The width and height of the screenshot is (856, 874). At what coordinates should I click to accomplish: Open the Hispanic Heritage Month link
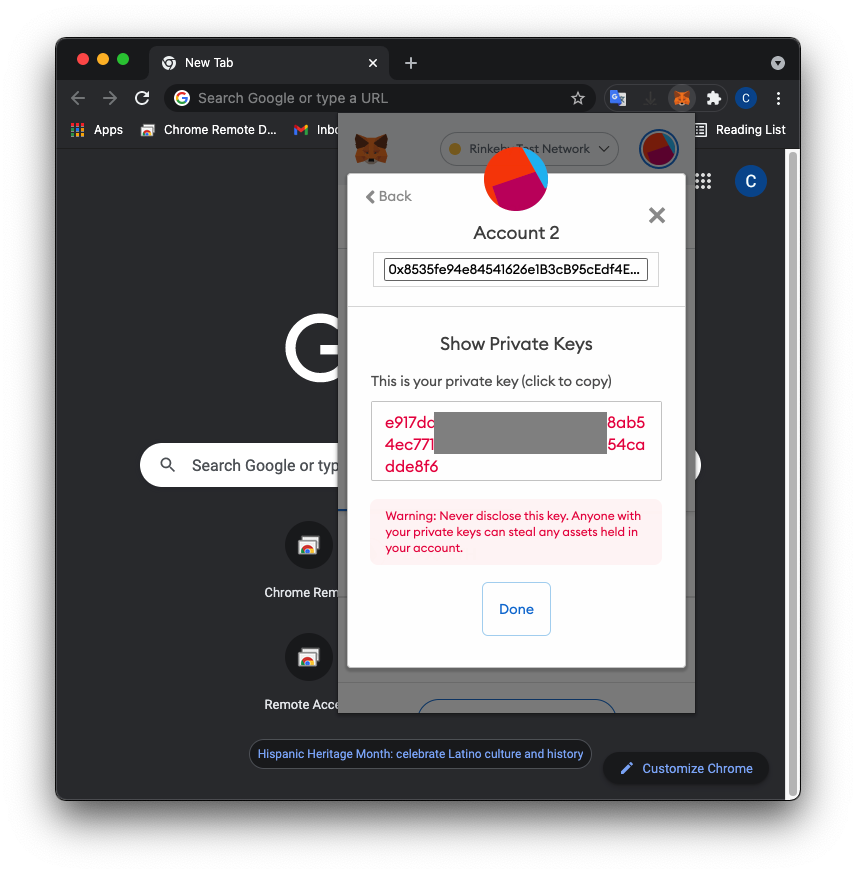(420, 754)
